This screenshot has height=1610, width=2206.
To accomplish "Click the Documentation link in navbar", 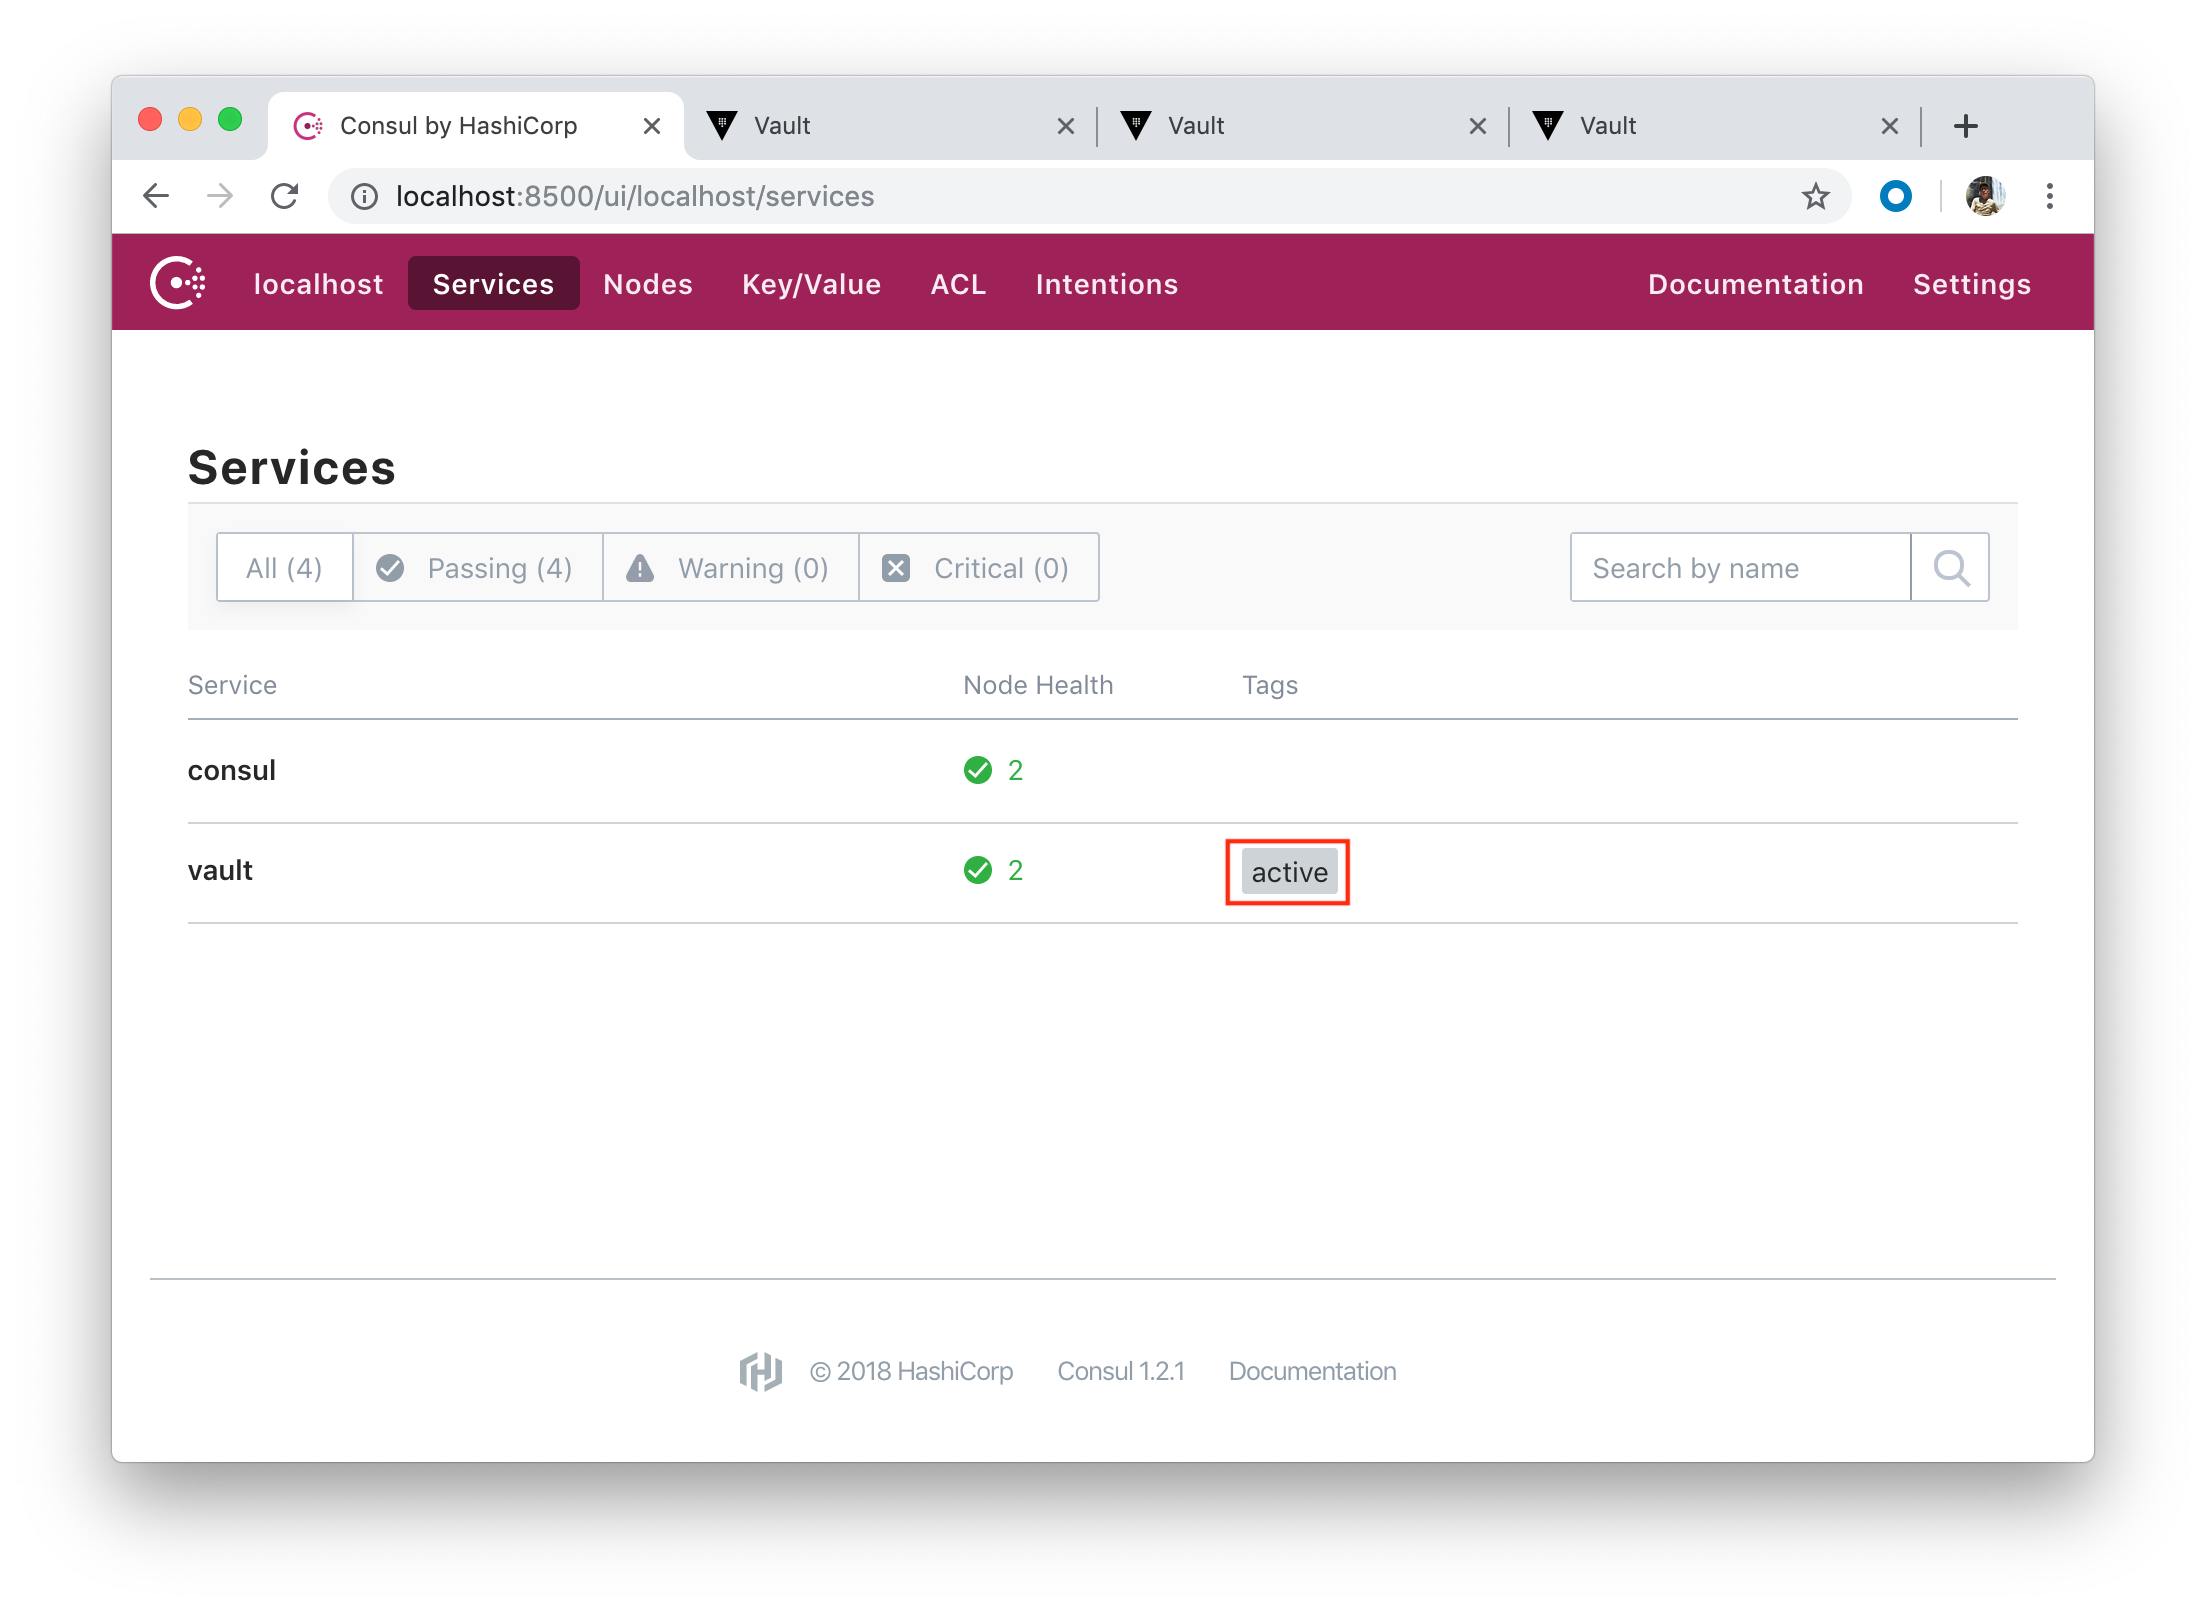I will click(x=1756, y=284).
